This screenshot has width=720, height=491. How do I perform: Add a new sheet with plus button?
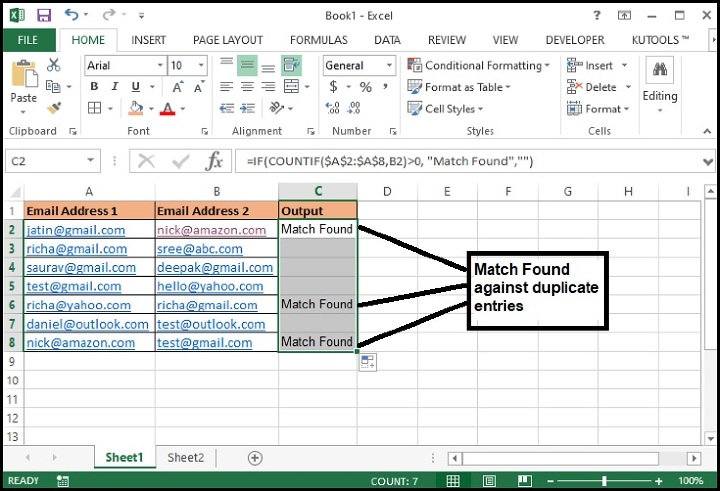point(255,457)
